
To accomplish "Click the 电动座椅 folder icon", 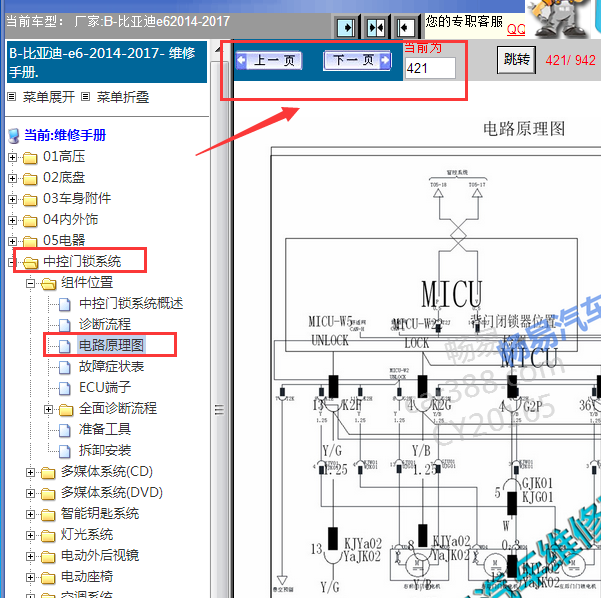I will [48, 578].
